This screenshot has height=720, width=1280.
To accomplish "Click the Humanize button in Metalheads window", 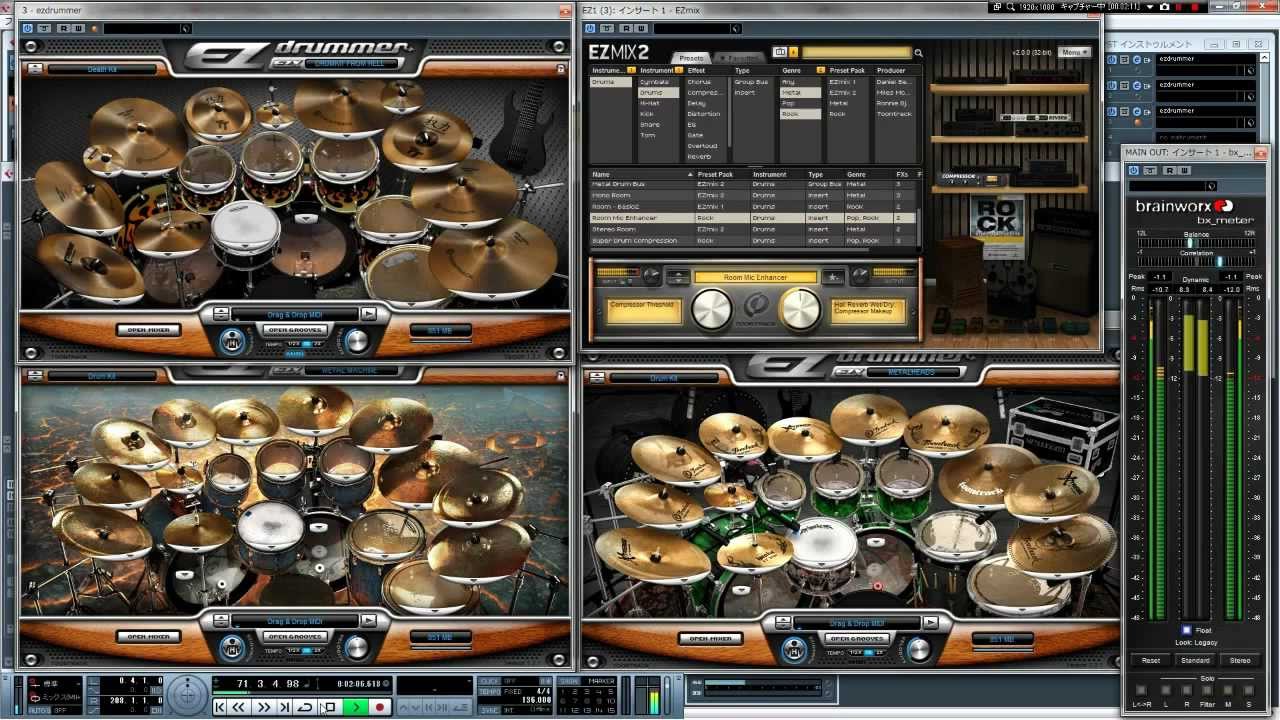I will 797,648.
